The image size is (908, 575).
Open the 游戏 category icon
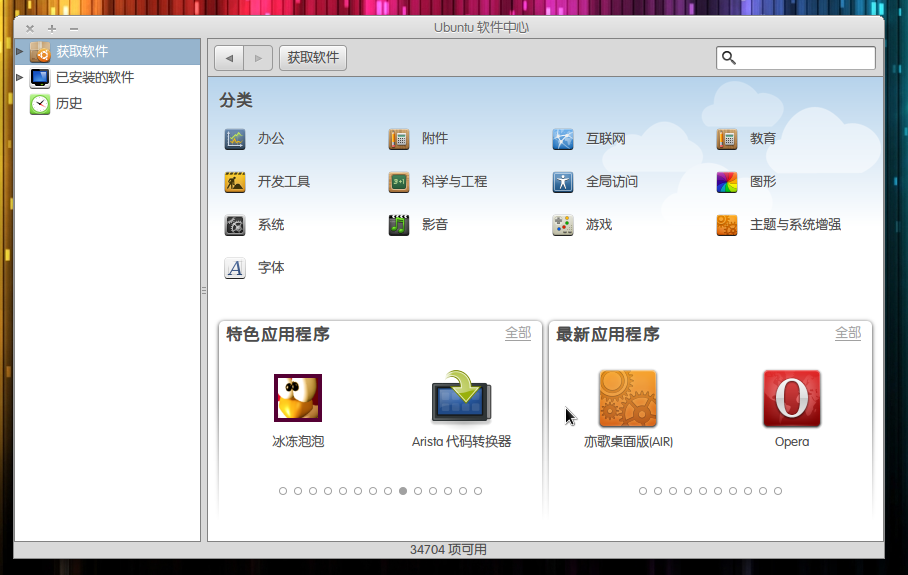coord(562,225)
